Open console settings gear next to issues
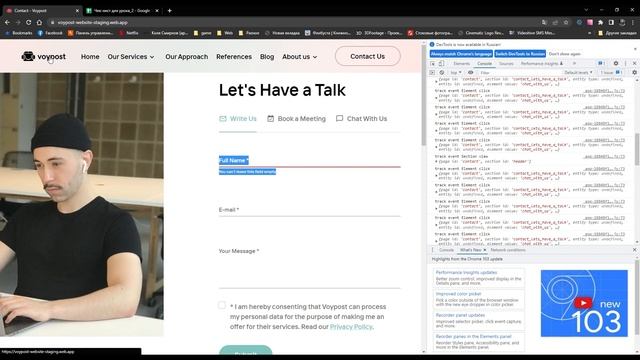This screenshot has width=640, height=360. point(634,73)
